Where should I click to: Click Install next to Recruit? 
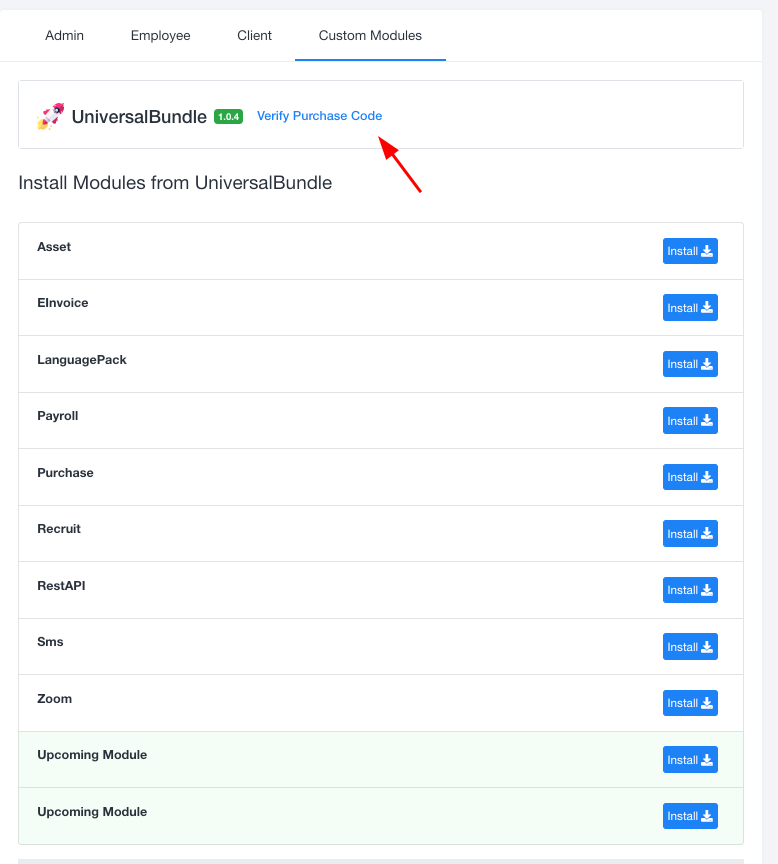click(690, 534)
